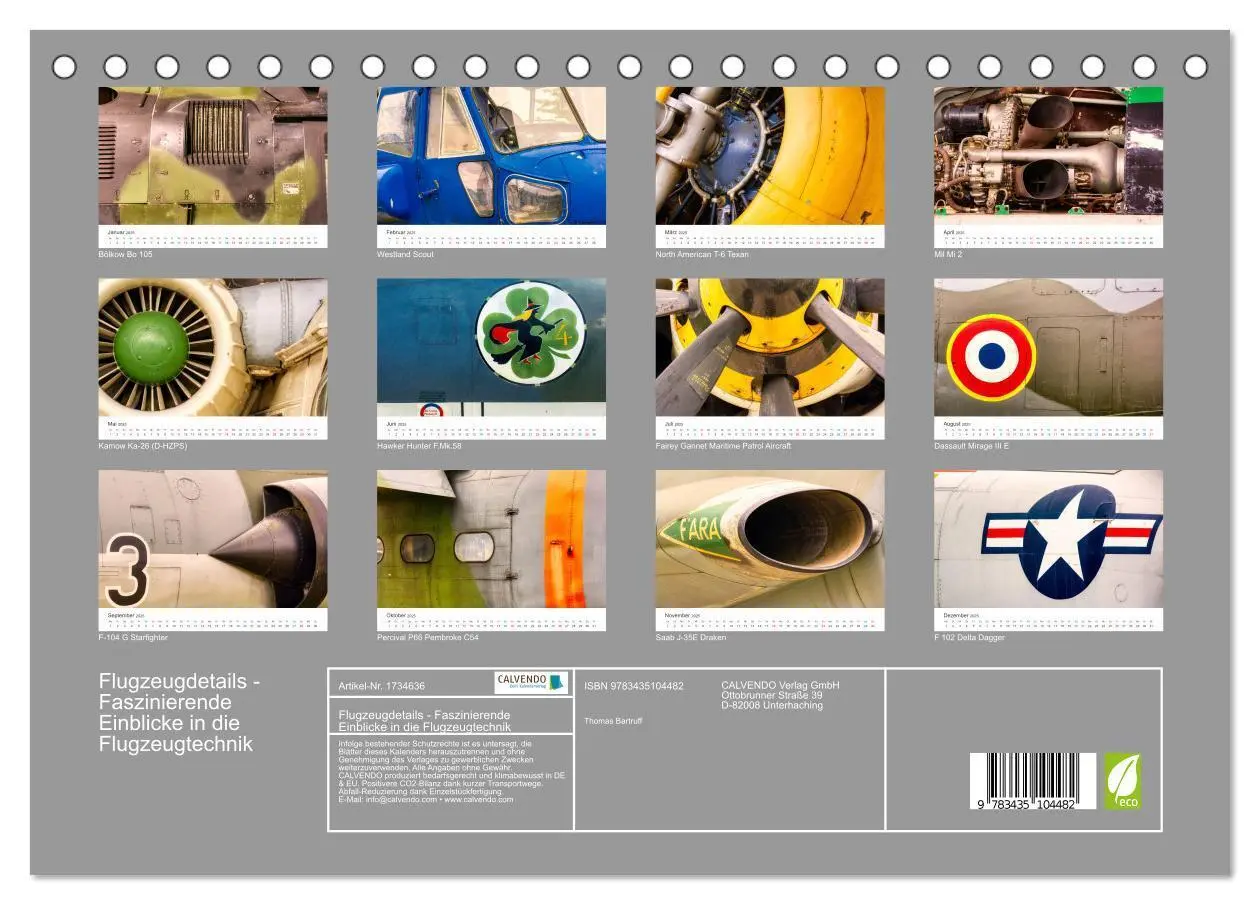Click the green eco leaf badge
This screenshot has height=905, width=1260.
(1122, 781)
